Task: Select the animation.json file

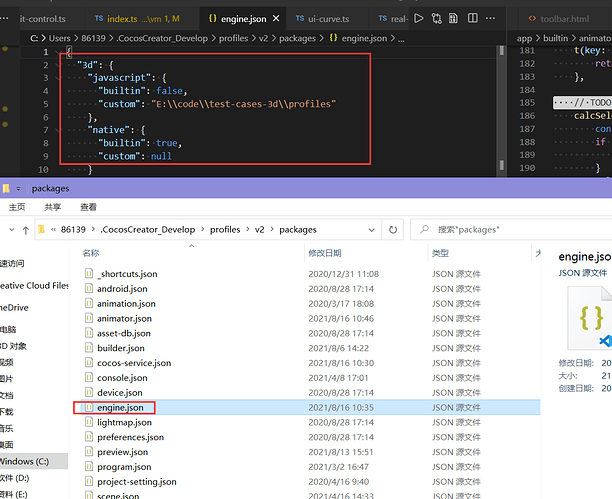Action: (126, 304)
